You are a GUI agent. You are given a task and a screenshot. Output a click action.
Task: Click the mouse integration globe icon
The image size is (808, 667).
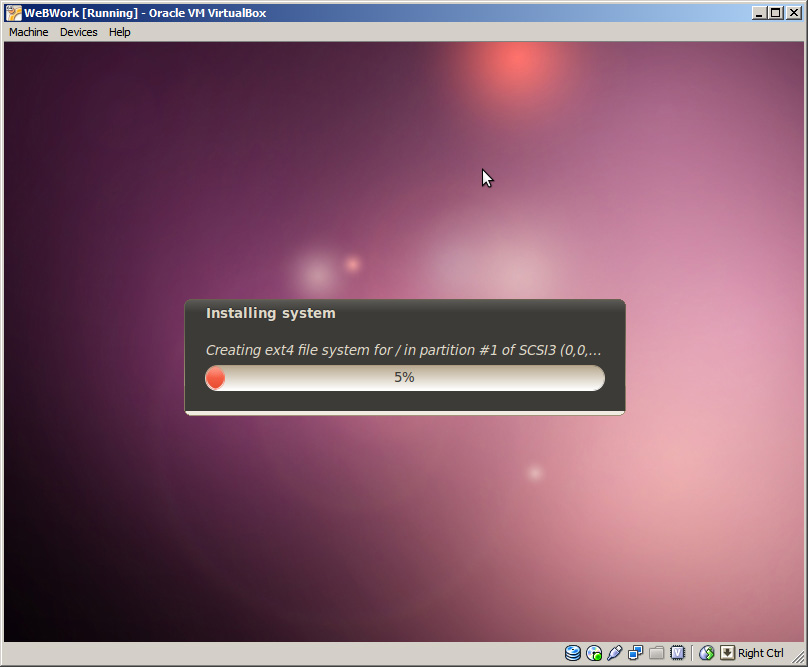click(x=706, y=653)
